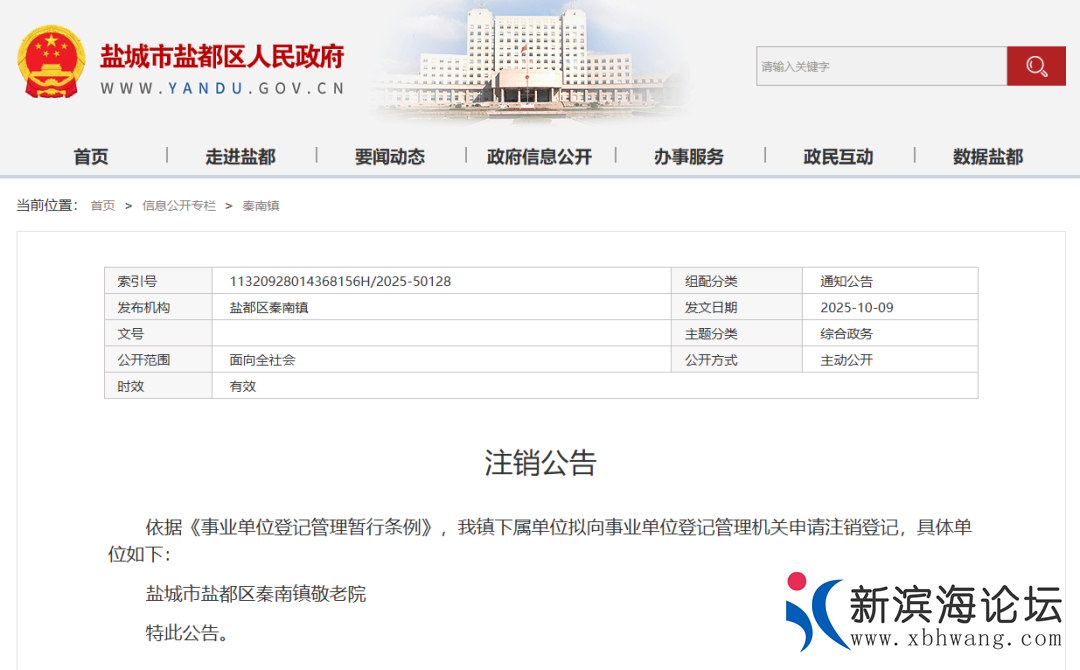Open the 政民互动 navigation item
Image resolution: width=1080 pixels, height=670 pixels.
click(x=838, y=156)
